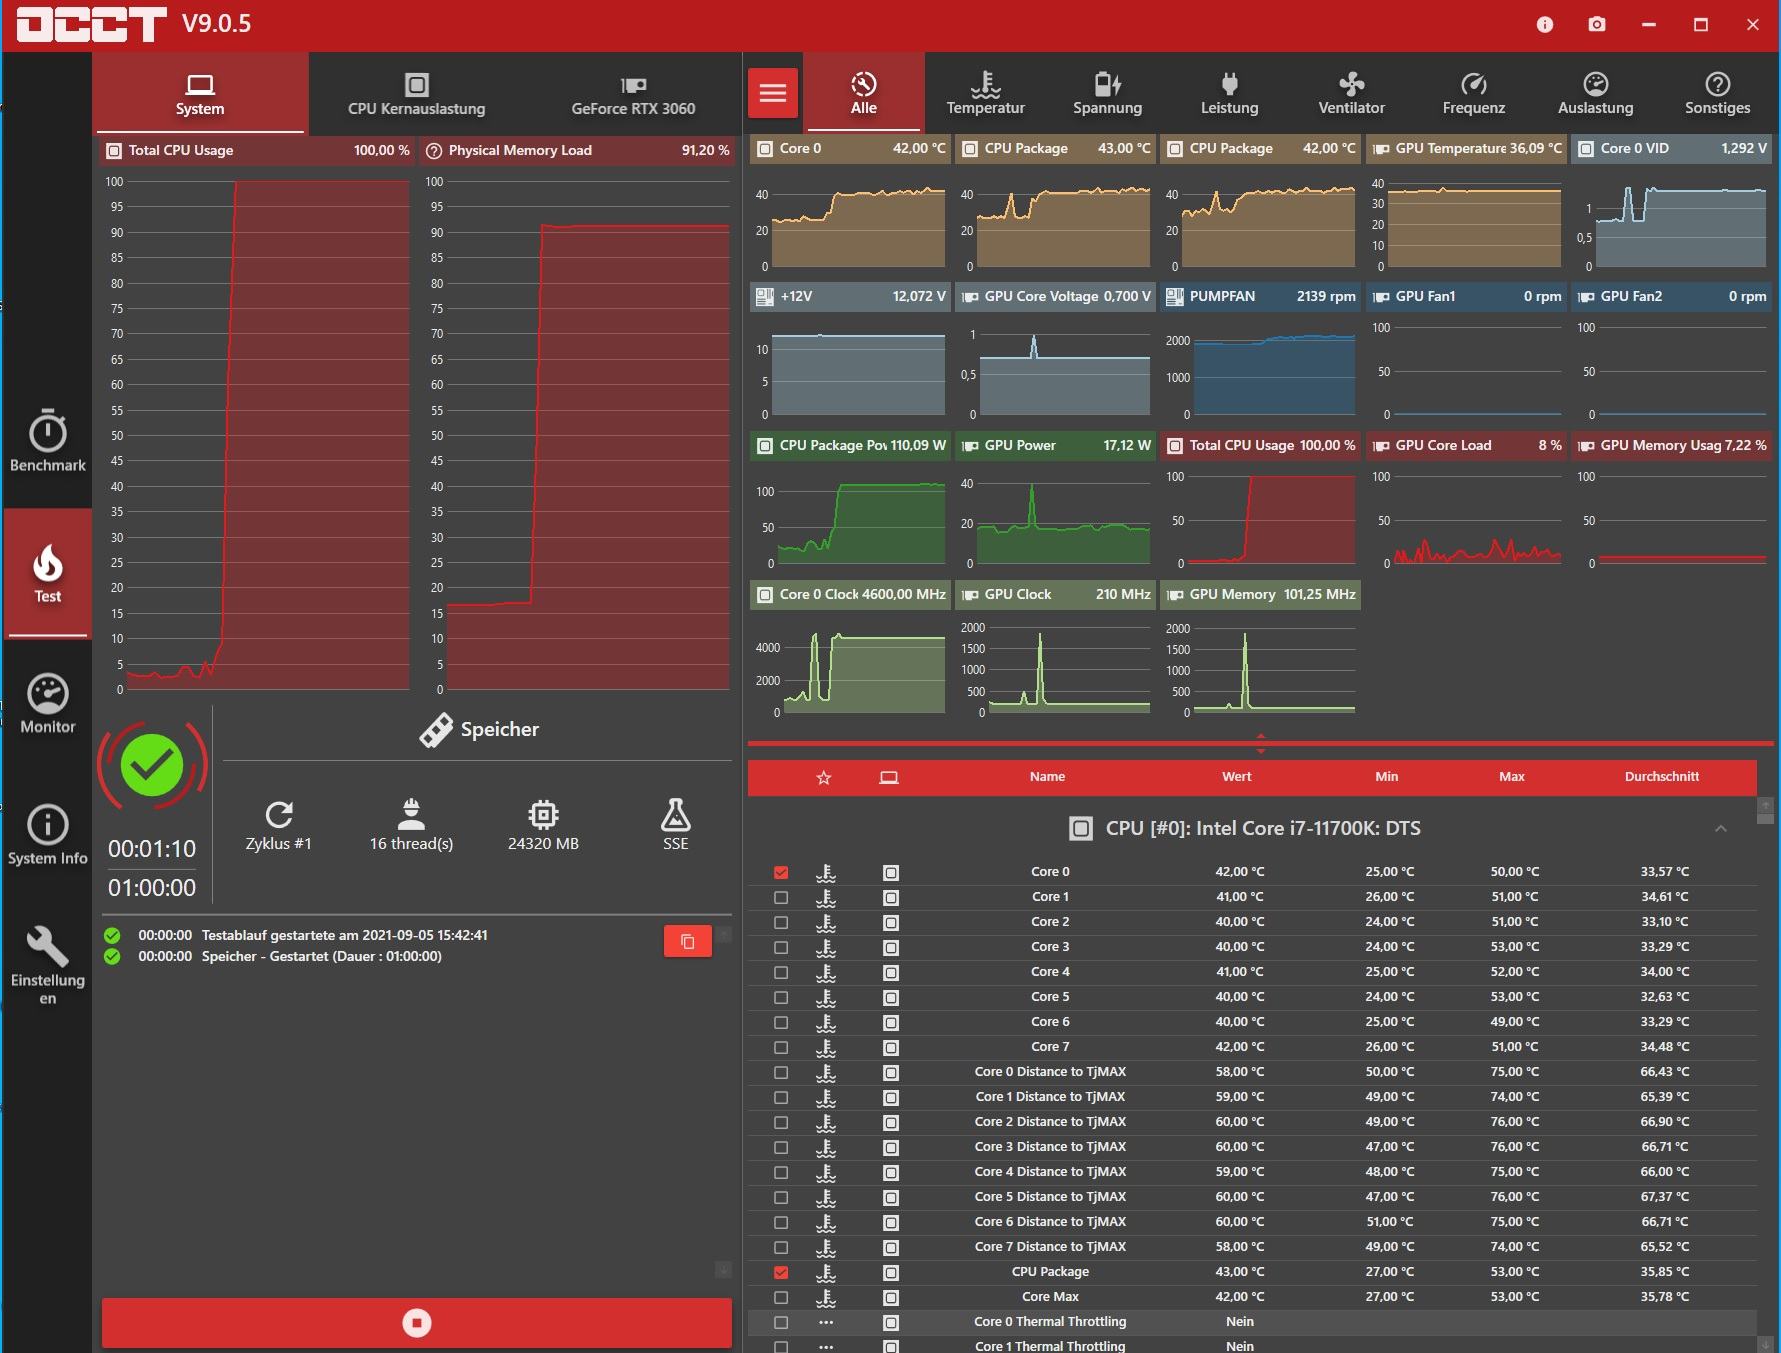
Task: Click the GPU Temperature graph tile
Action: coord(1466,206)
